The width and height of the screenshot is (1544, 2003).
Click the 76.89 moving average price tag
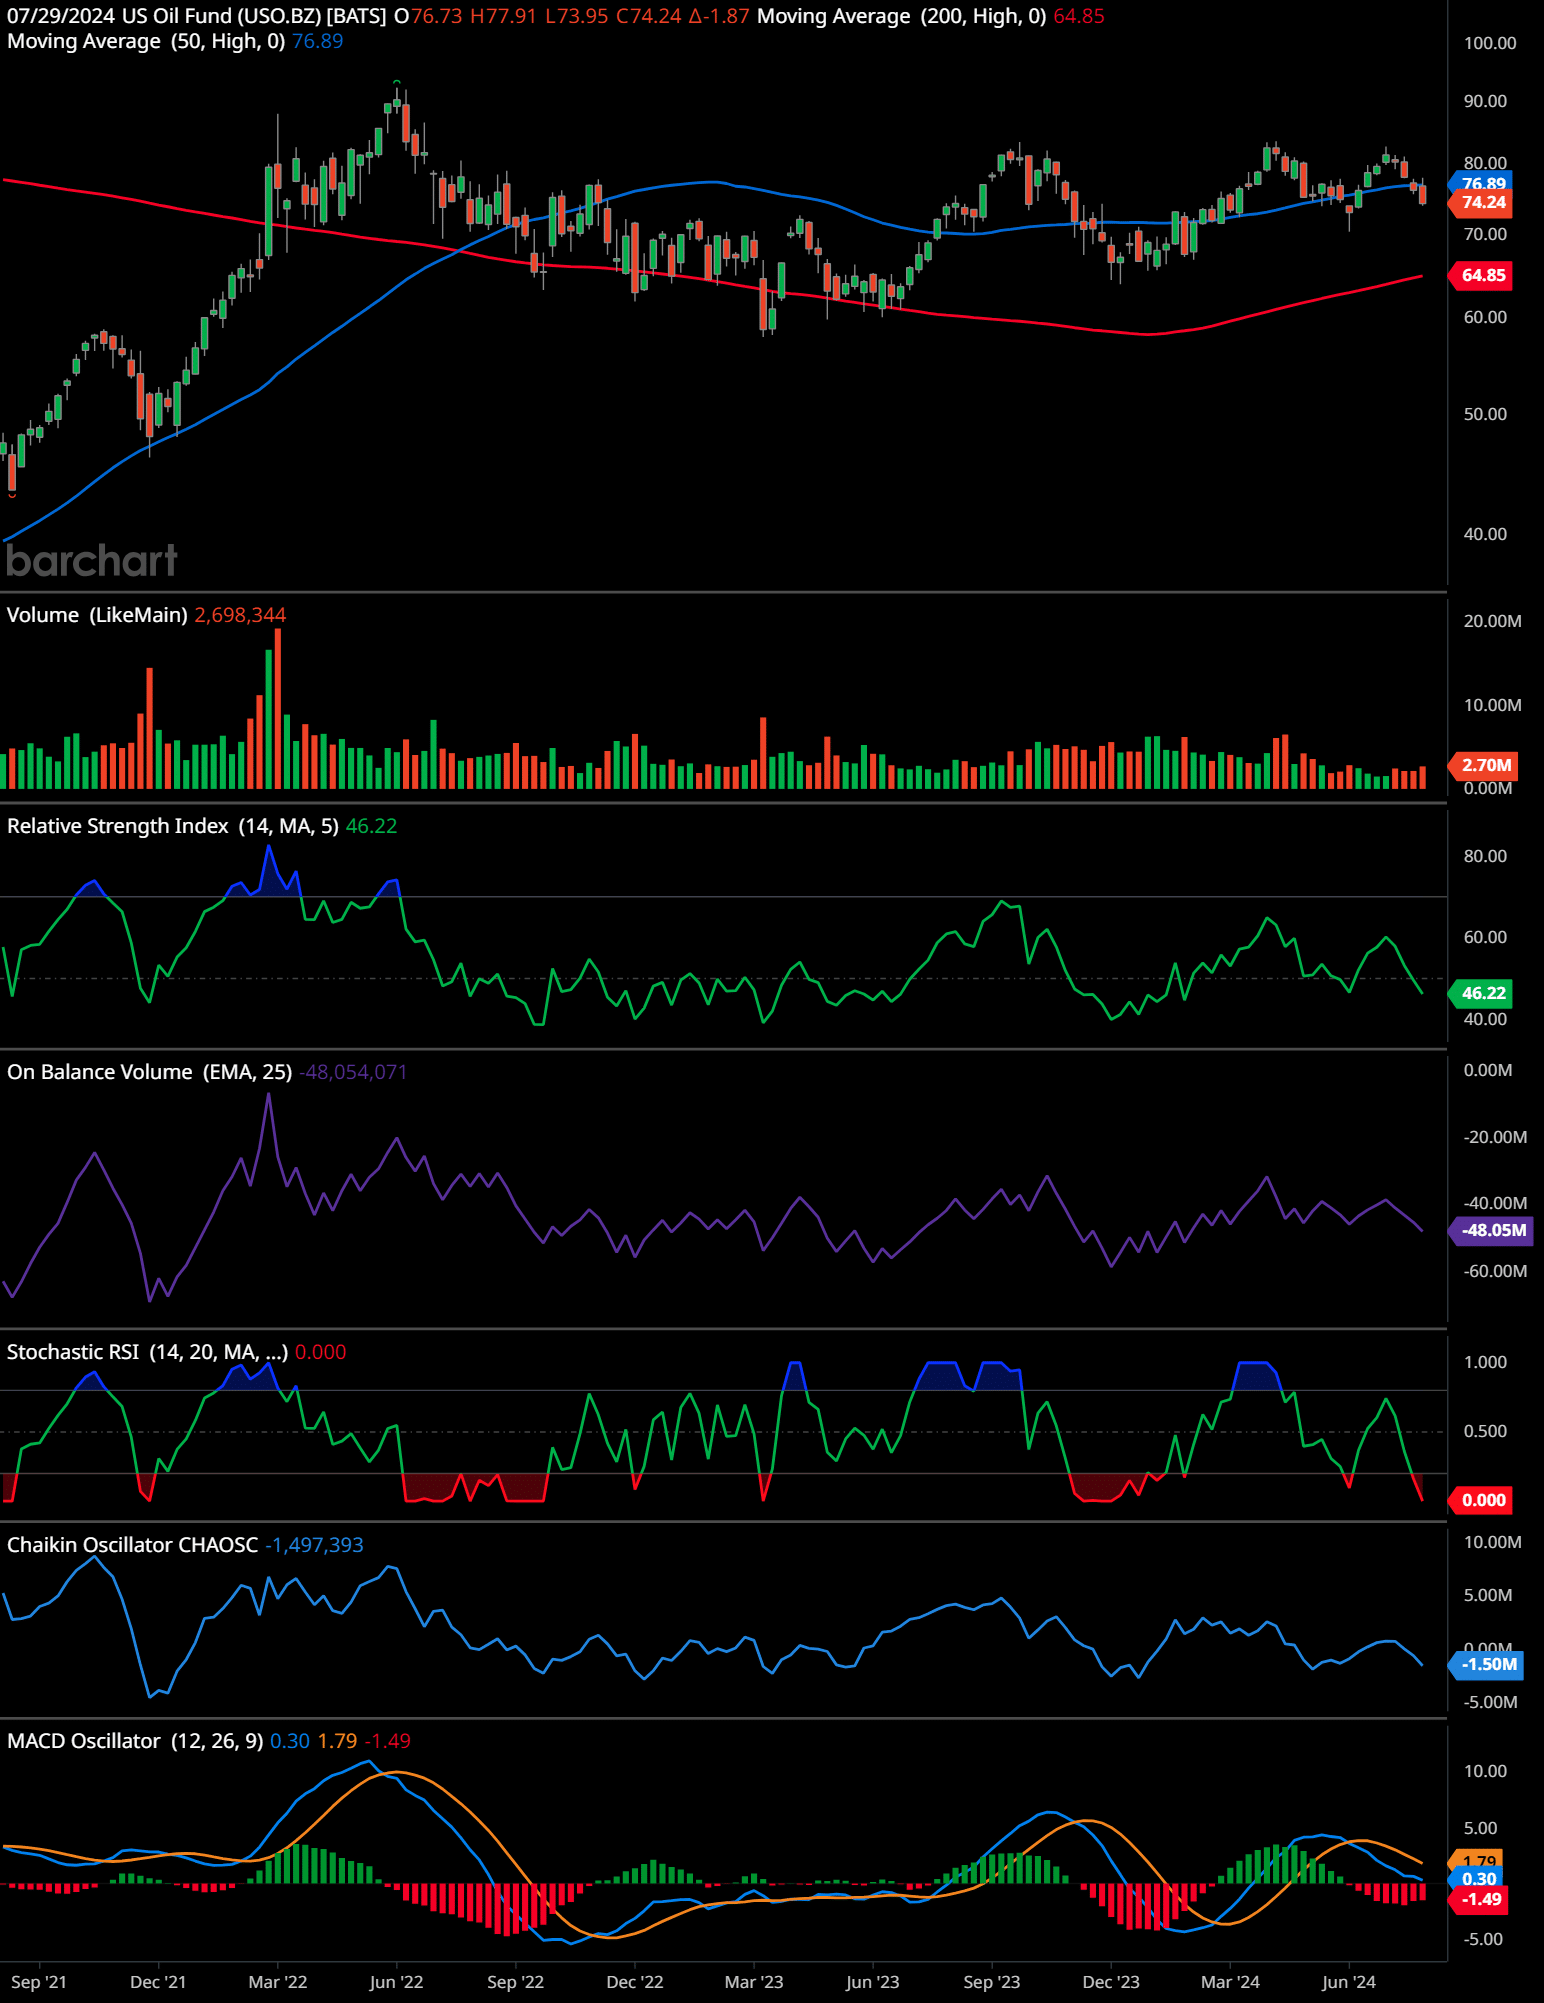click(1482, 183)
